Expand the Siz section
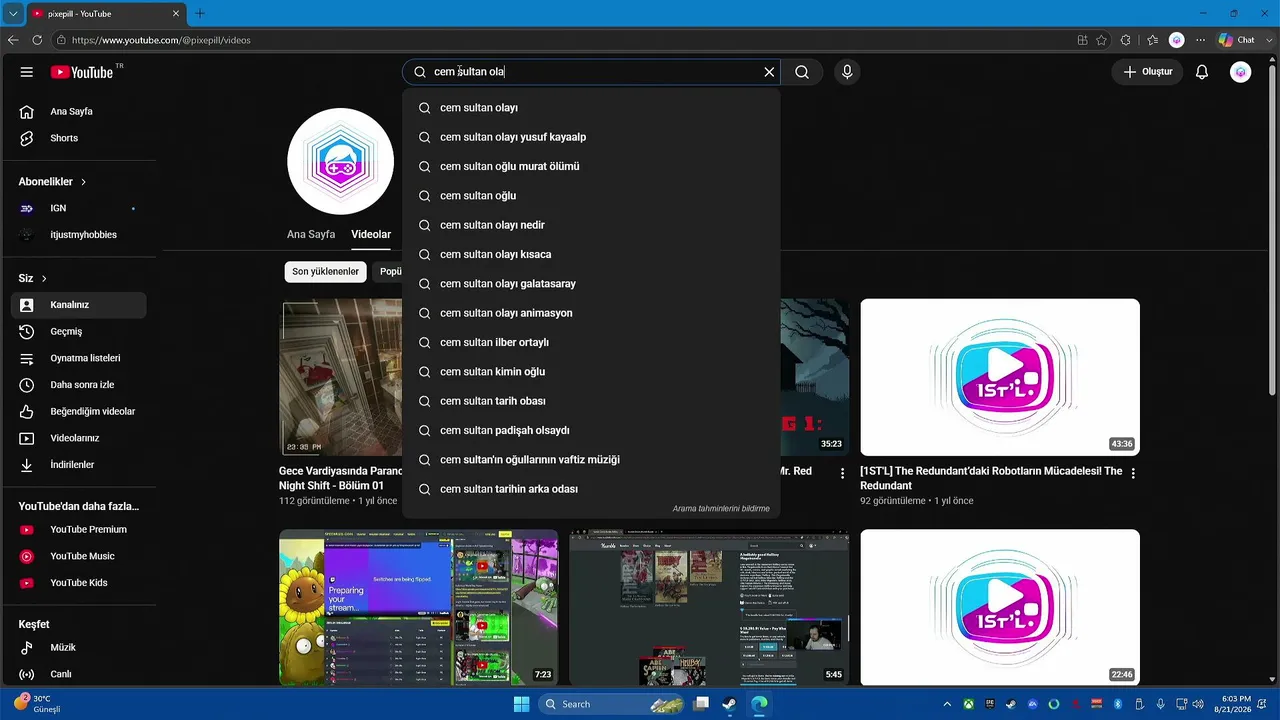Image resolution: width=1280 pixels, height=720 pixels. (33, 278)
